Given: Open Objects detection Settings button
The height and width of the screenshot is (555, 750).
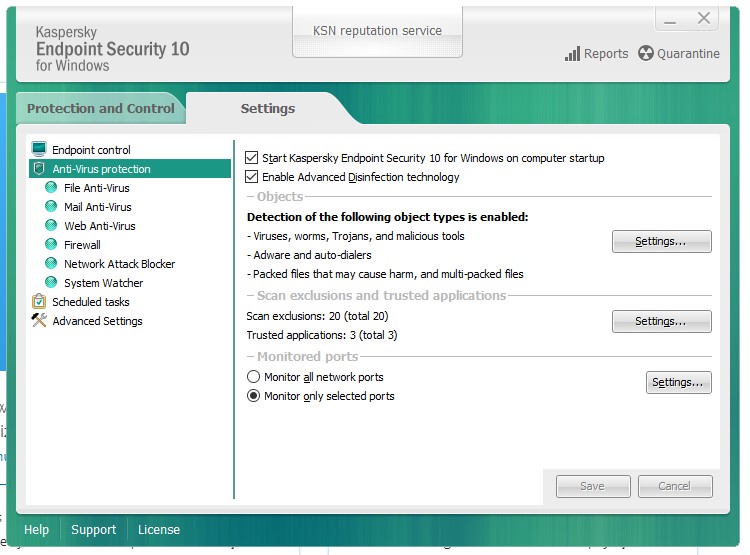Looking at the screenshot, I should click(x=662, y=241).
